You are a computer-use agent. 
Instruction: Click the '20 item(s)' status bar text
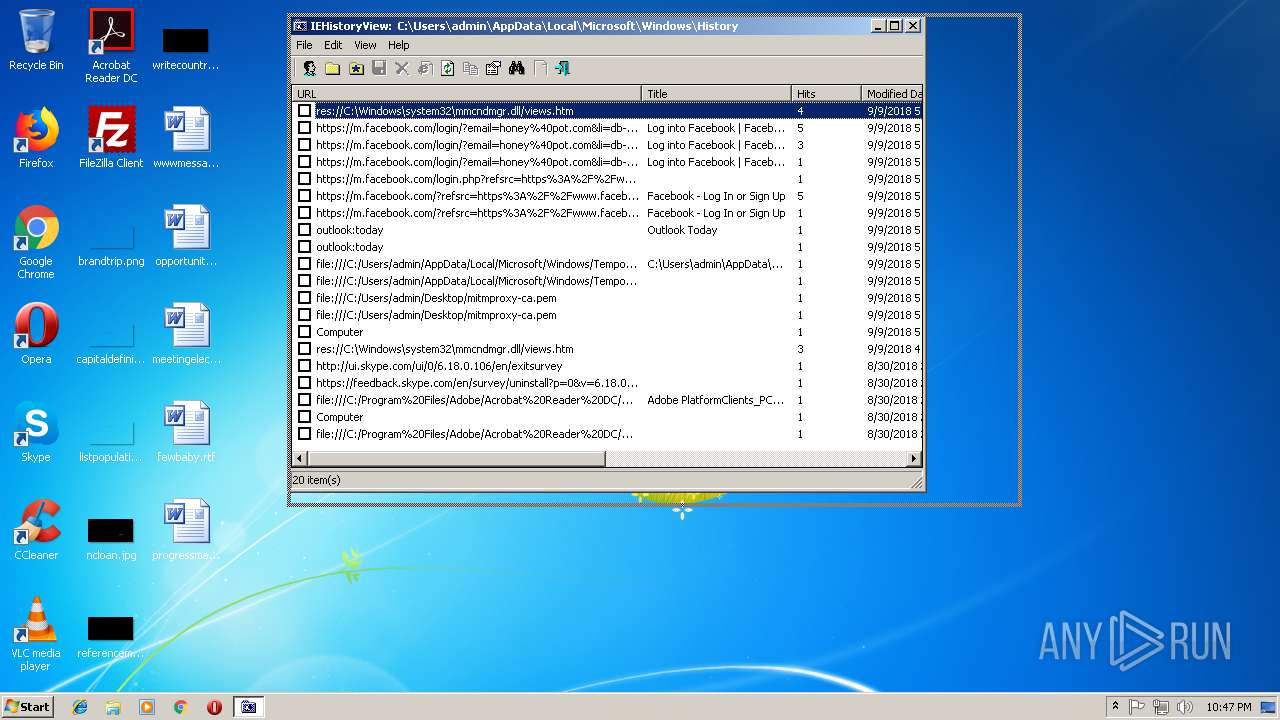316,480
